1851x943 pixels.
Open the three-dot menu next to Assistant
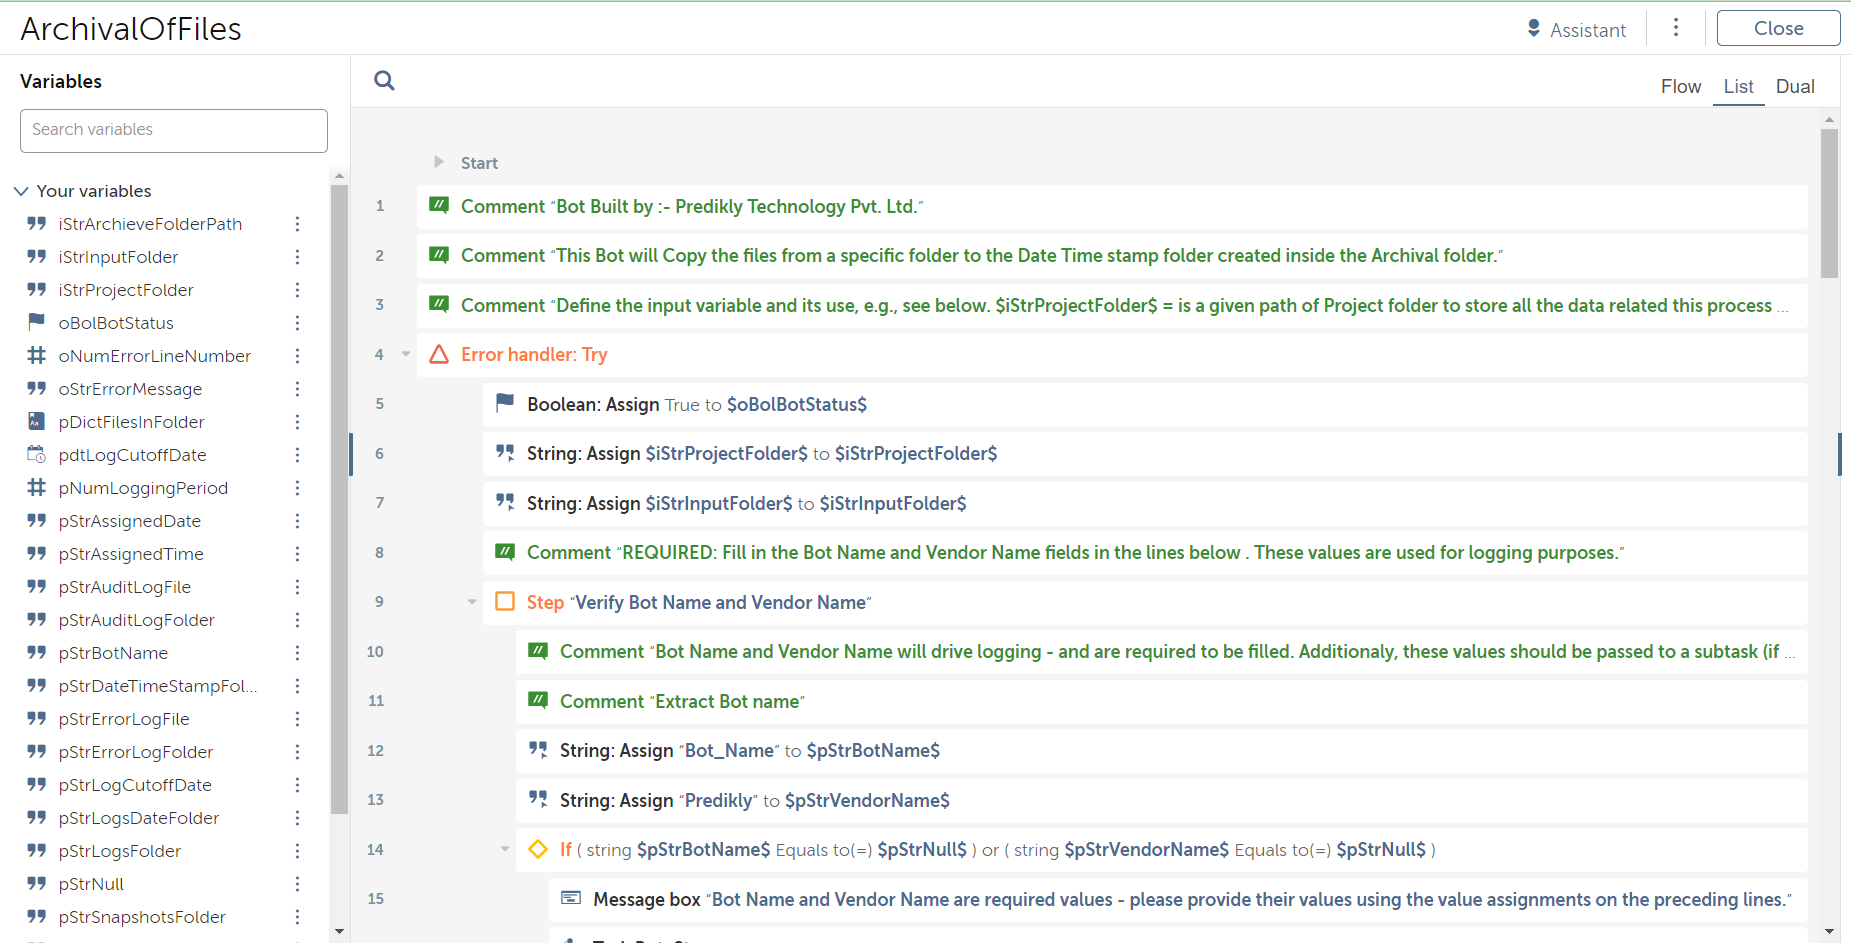tap(1676, 28)
